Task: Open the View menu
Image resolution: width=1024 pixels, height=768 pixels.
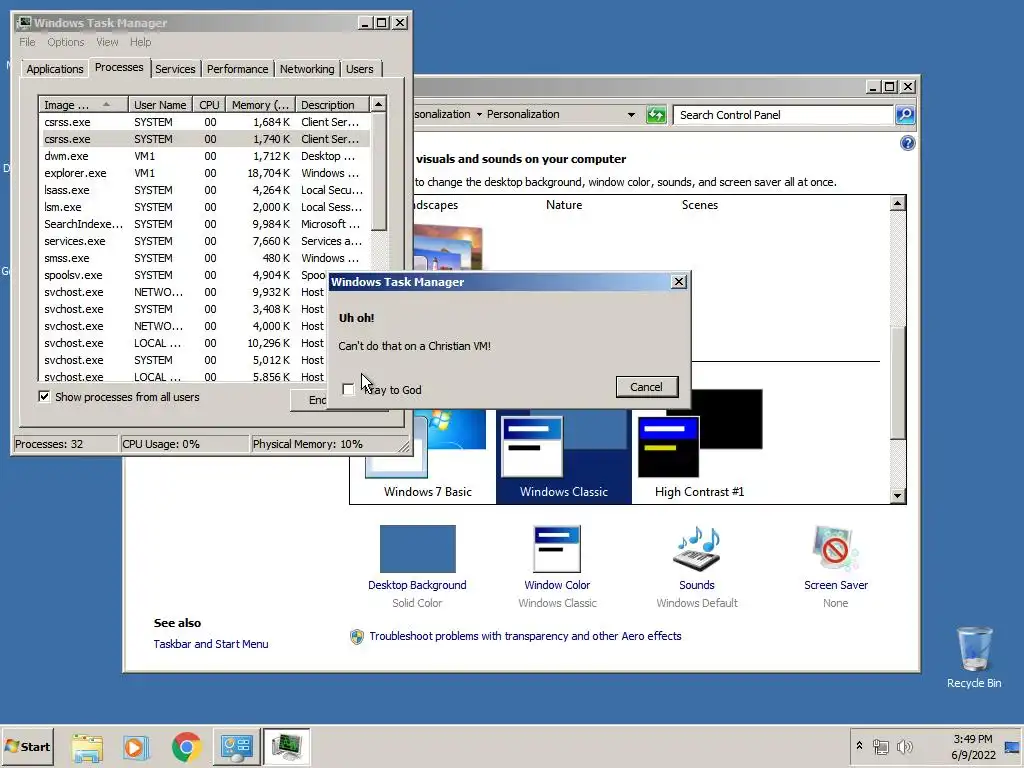Action: 107,42
